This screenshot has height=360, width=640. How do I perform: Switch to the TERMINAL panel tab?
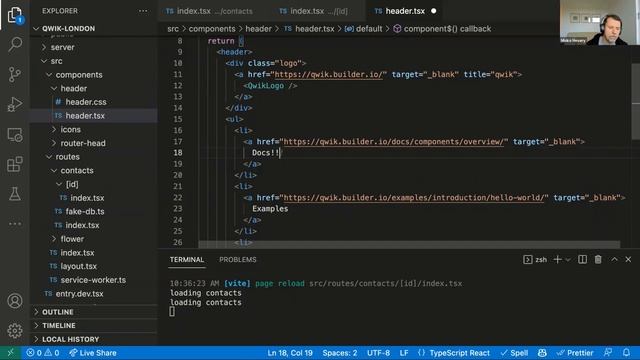[187, 260]
